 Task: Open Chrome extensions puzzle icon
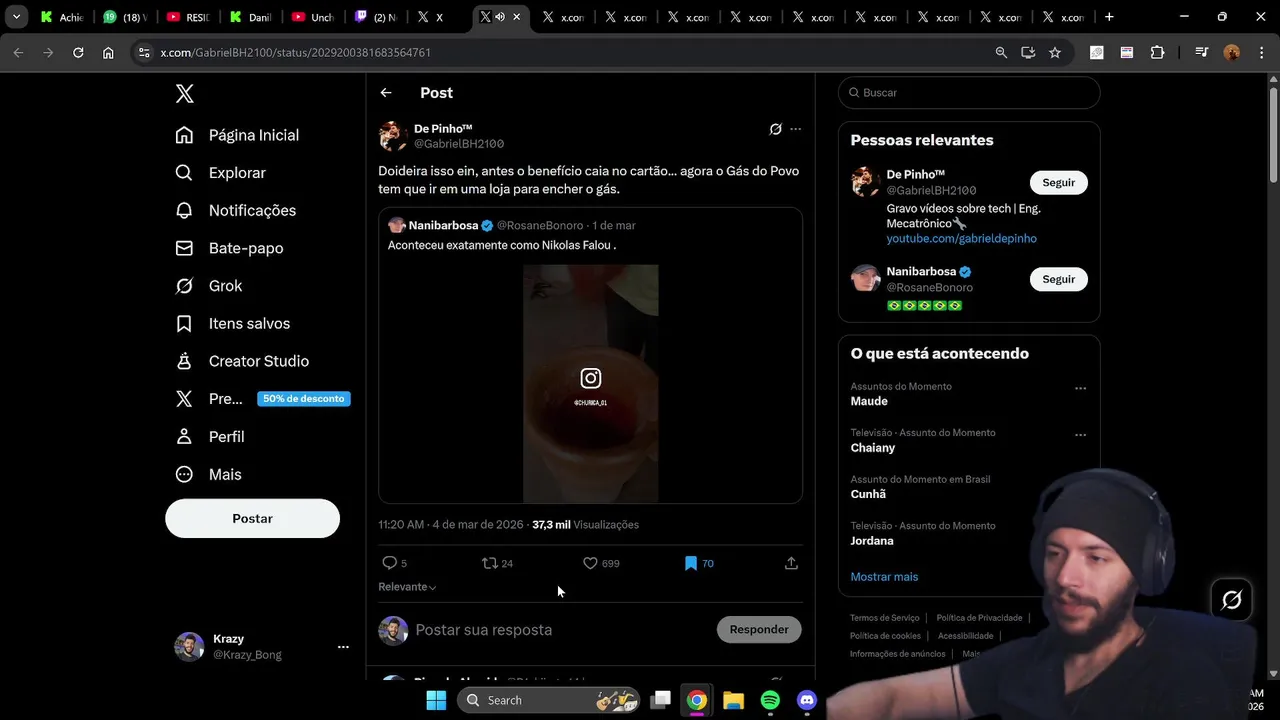coord(1158,53)
